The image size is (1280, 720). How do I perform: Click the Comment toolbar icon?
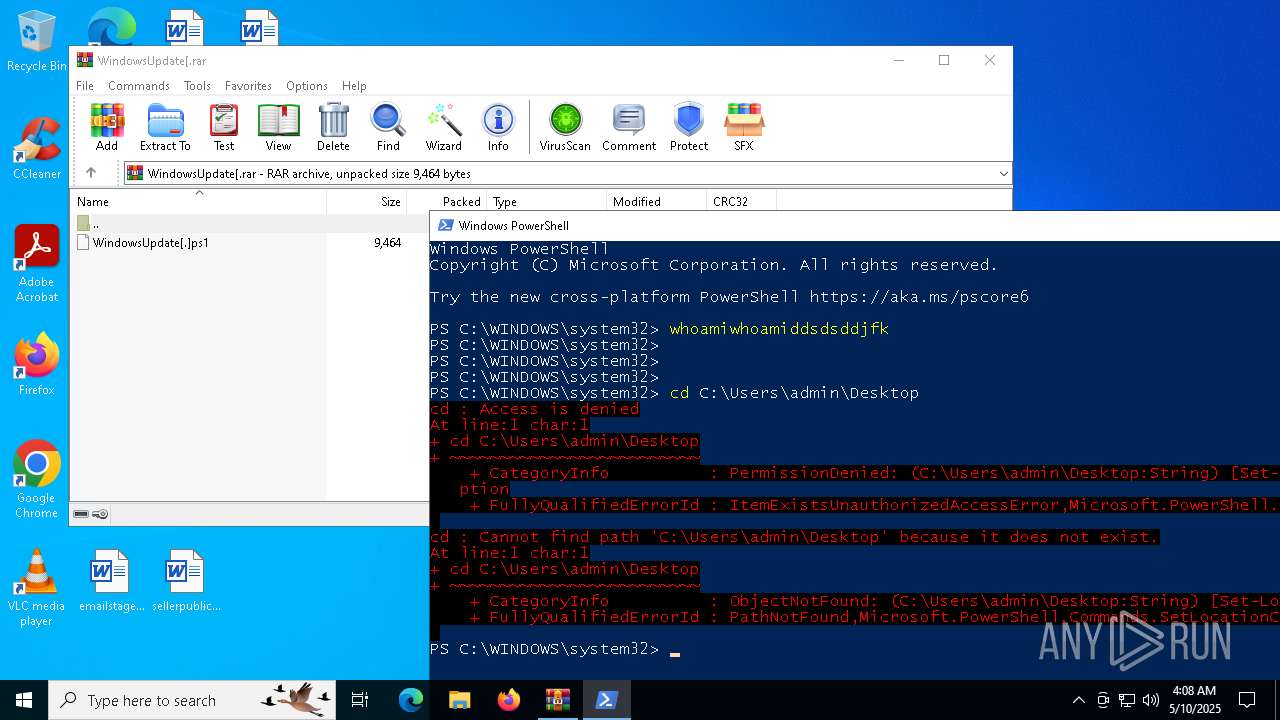pos(629,127)
